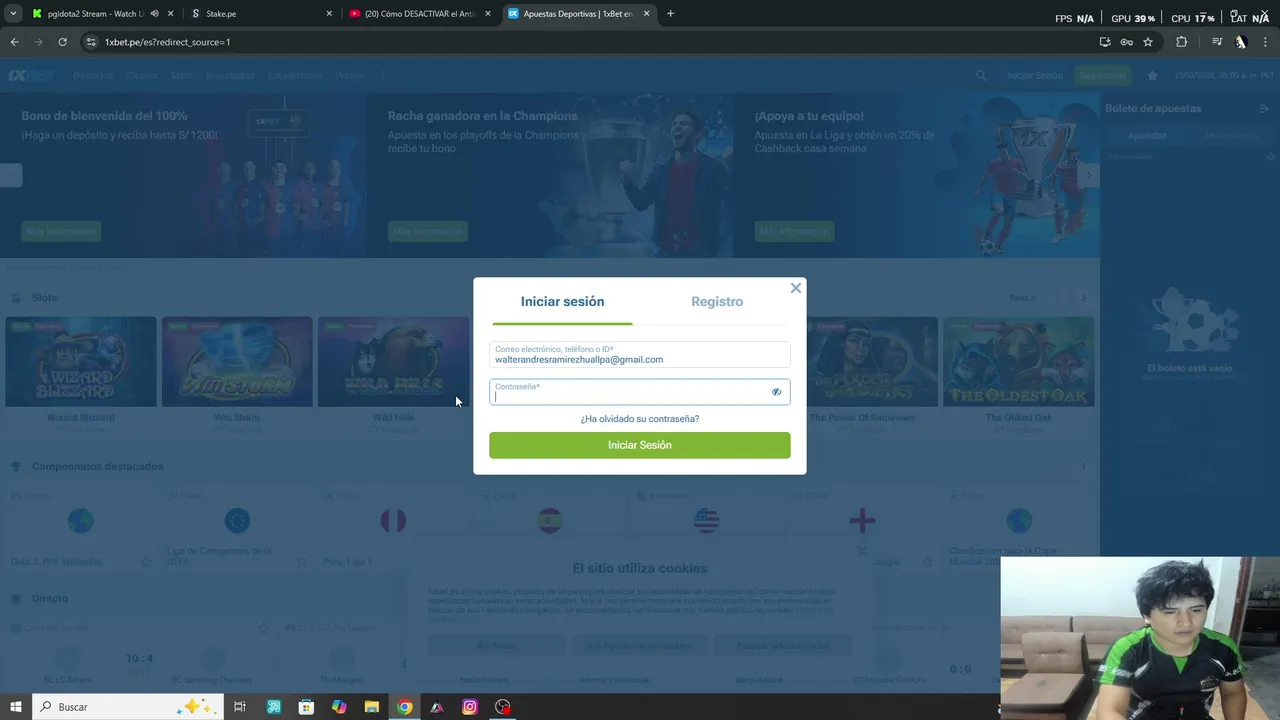The width and height of the screenshot is (1280, 720).
Task: Close the pgldota2 Stream tab
Action: tap(171, 14)
